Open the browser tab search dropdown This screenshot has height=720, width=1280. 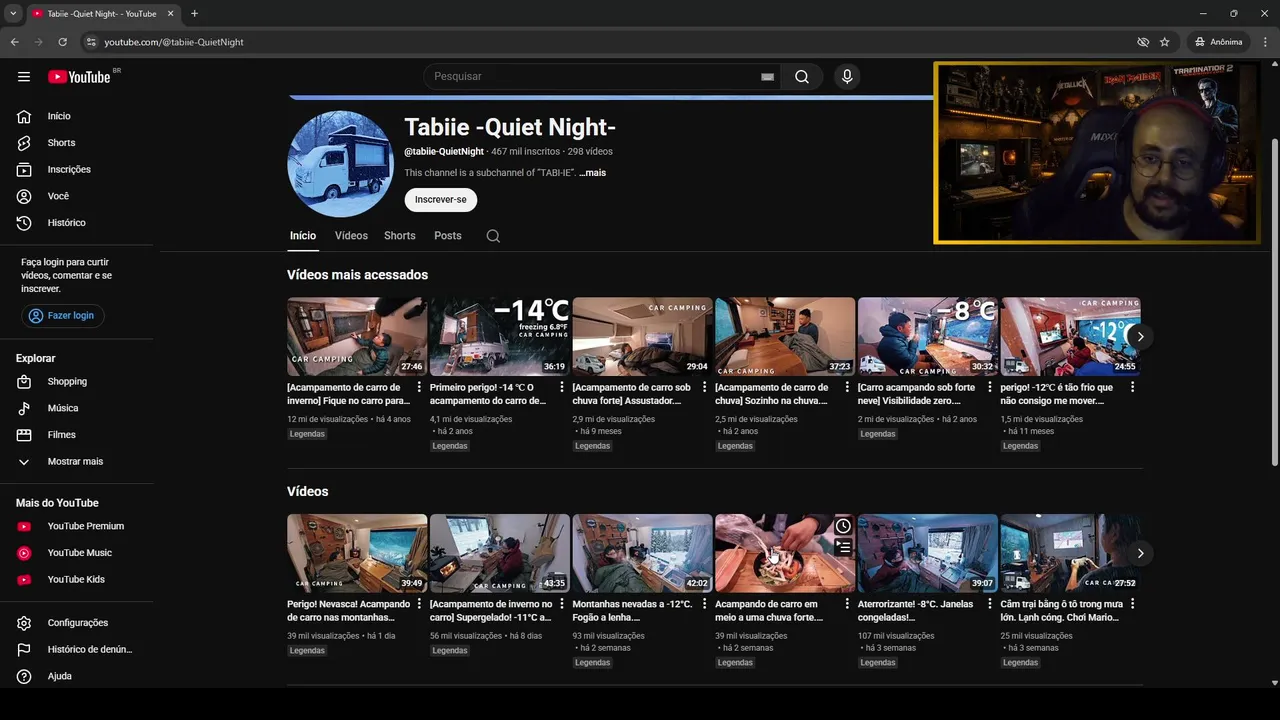(13, 14)
